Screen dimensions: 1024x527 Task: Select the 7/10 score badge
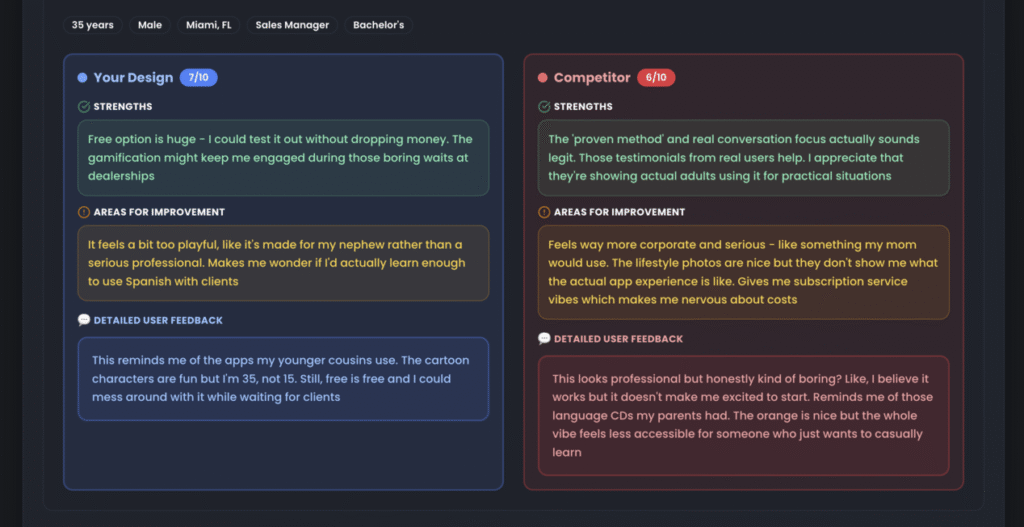[x=199, y=78]
